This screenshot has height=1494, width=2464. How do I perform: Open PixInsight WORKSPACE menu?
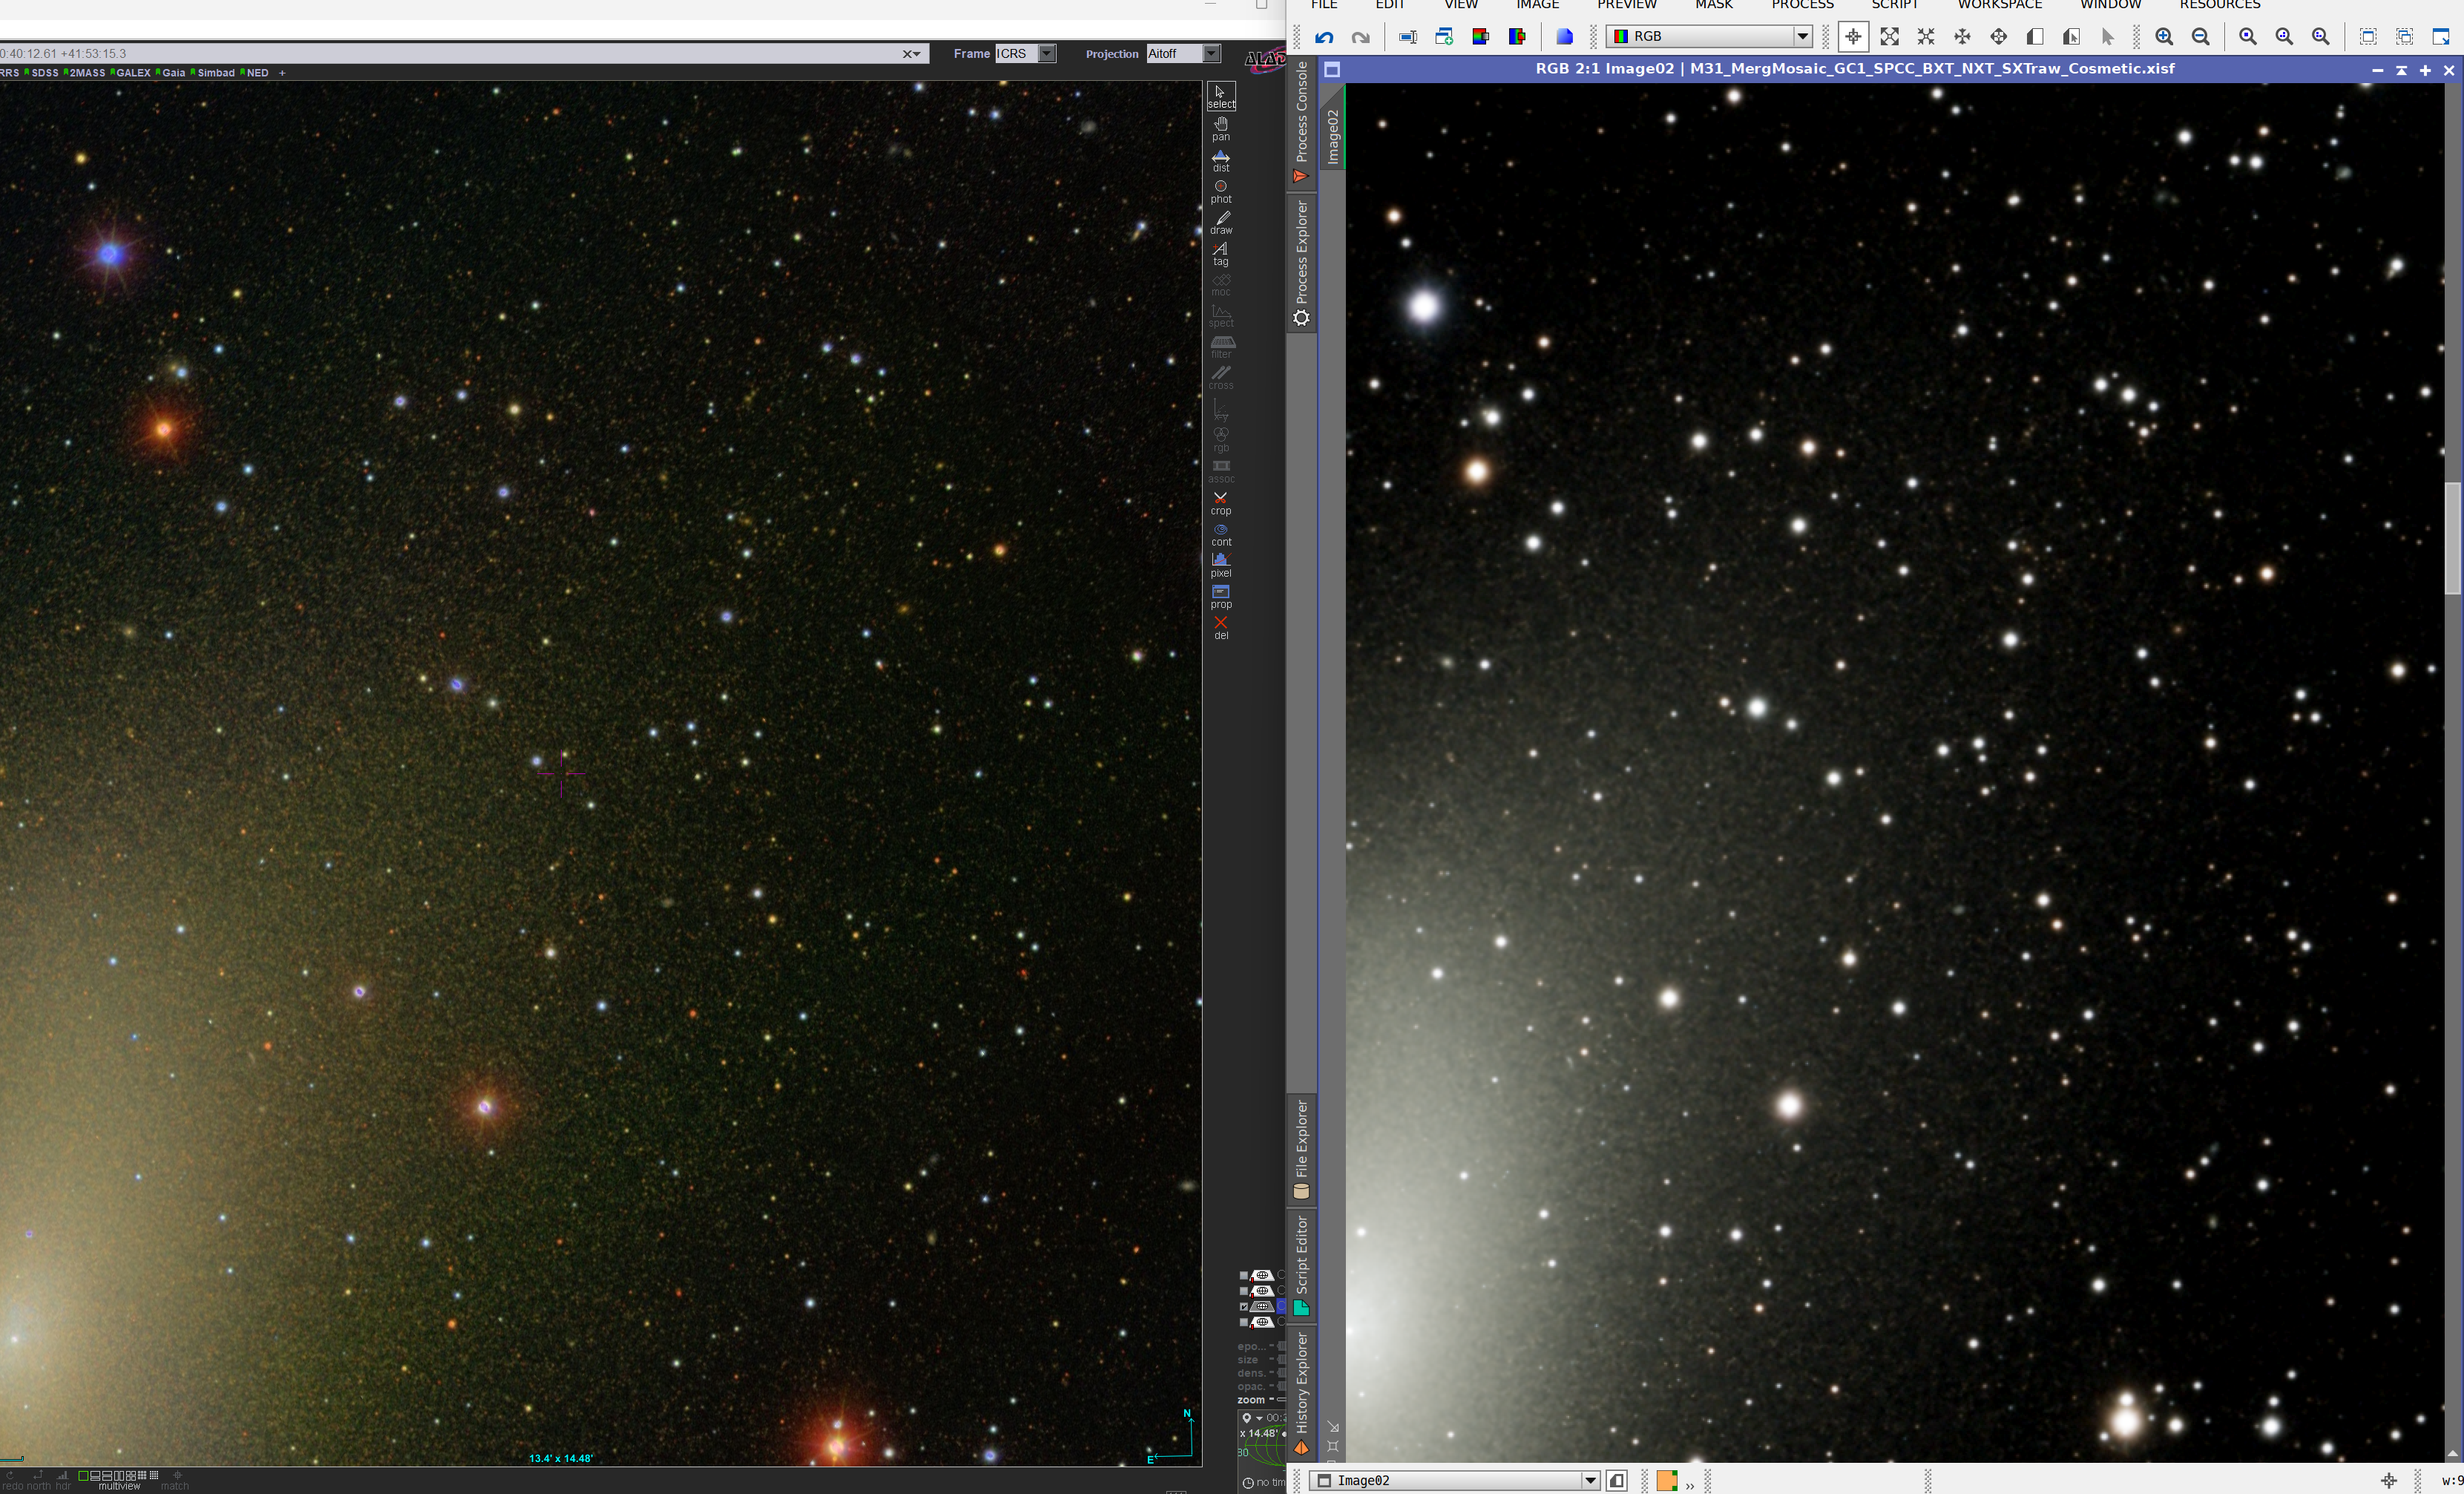[x=2000, y=5]
